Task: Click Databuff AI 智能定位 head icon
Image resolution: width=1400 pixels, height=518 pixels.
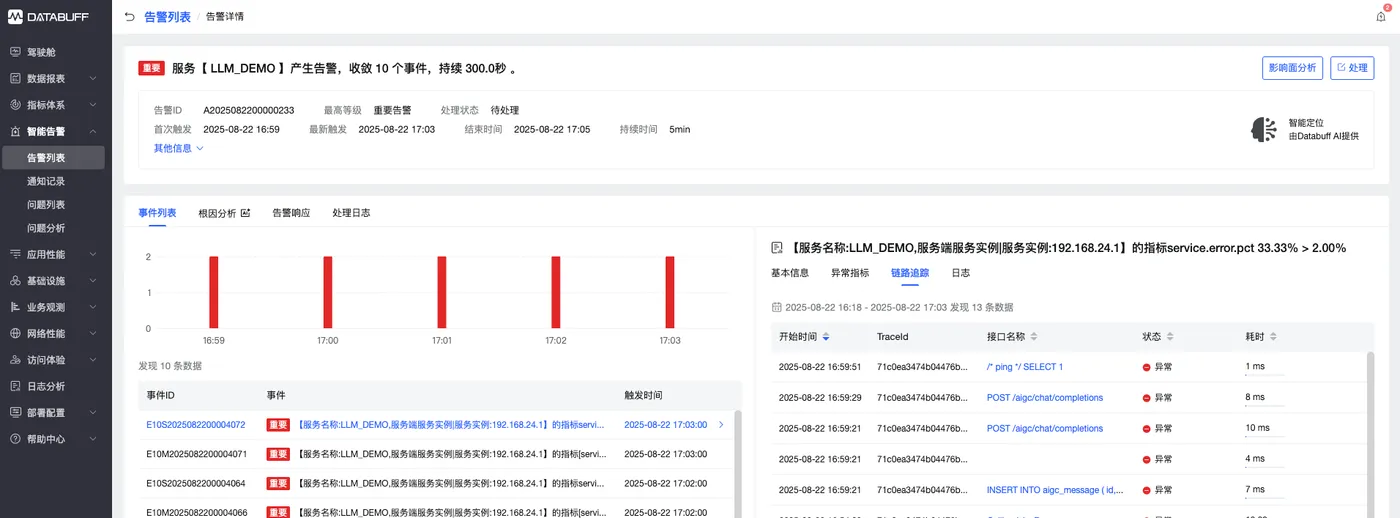Action: click(x=1264, y=129)
